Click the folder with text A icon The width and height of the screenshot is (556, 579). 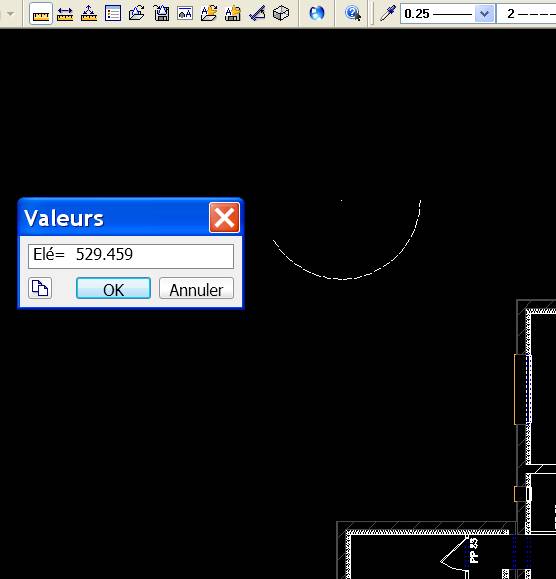pos(209,14)
